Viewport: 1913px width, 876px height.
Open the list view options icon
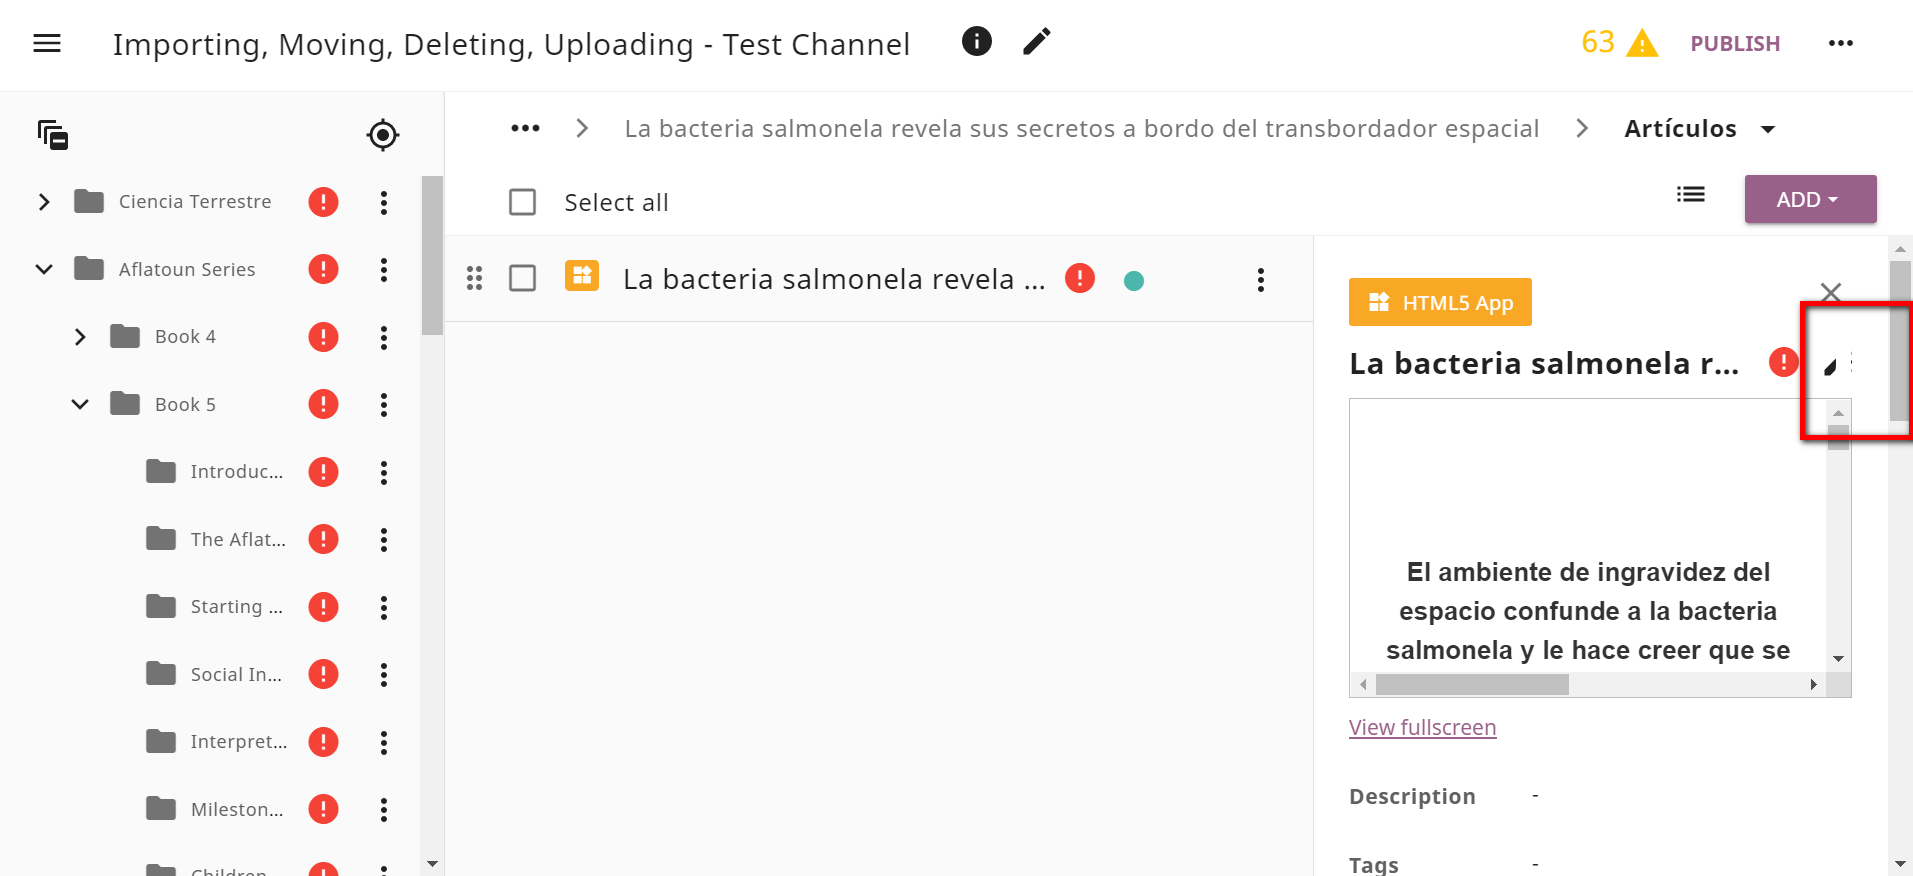(1691, 195)
